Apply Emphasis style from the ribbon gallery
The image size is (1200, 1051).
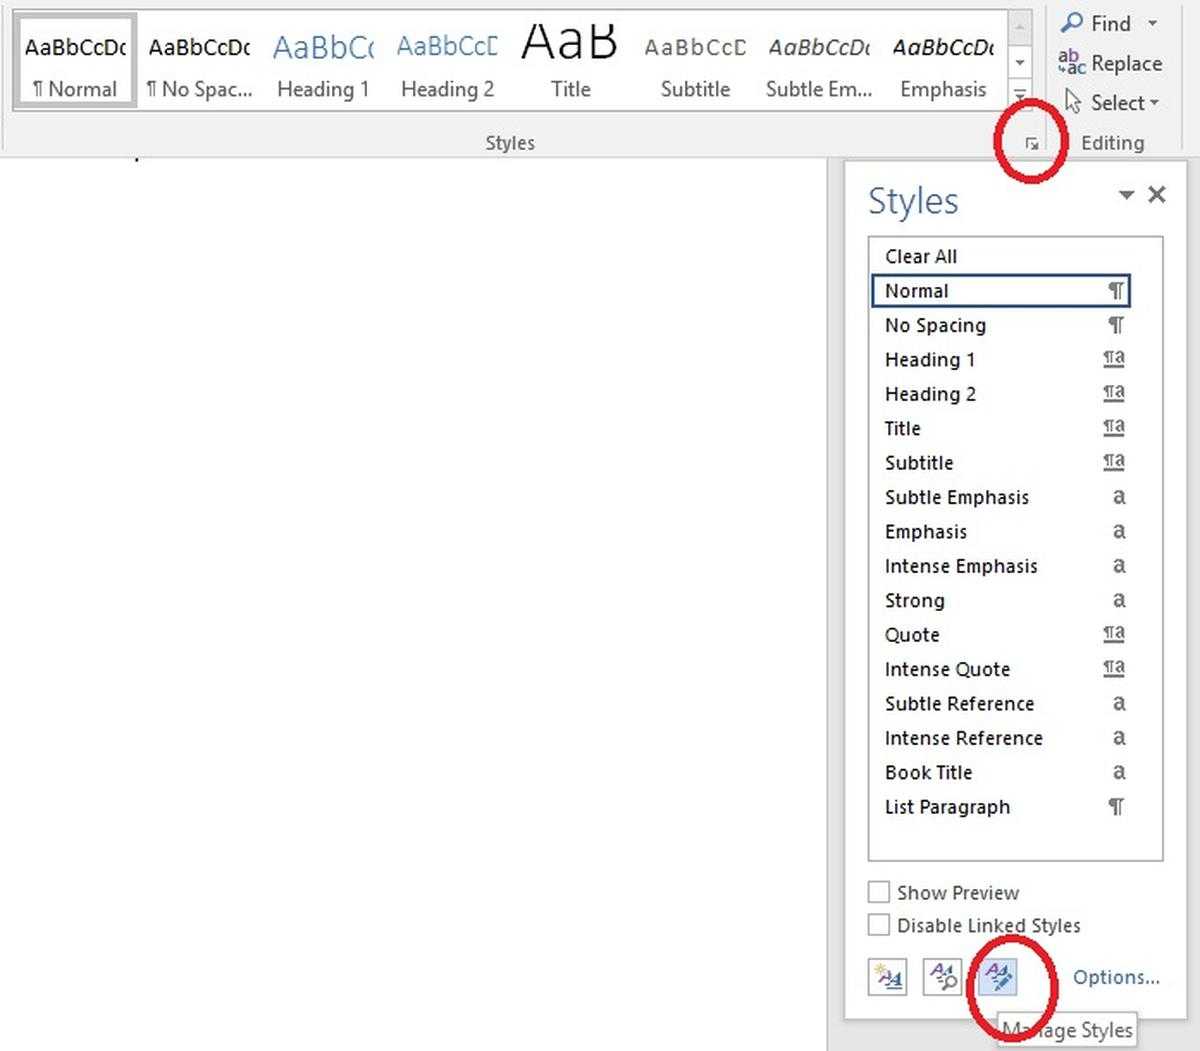pyautogui.click(x=943, y=61)
